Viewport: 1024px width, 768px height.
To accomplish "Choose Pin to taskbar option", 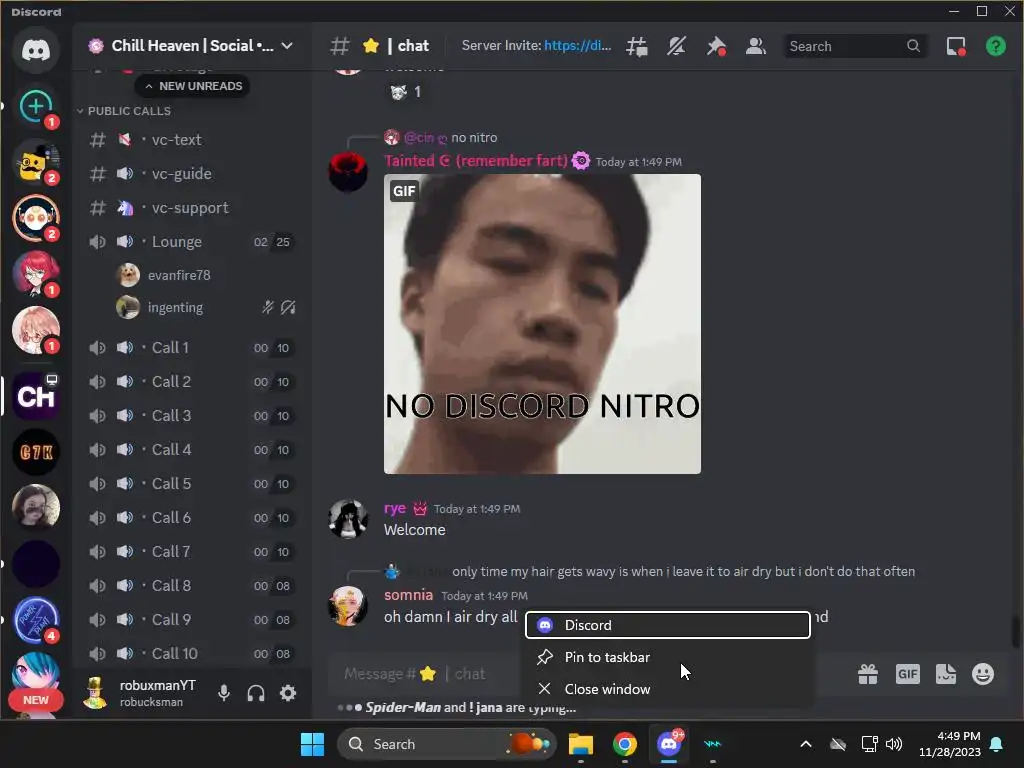I will (x=667, y=657).
